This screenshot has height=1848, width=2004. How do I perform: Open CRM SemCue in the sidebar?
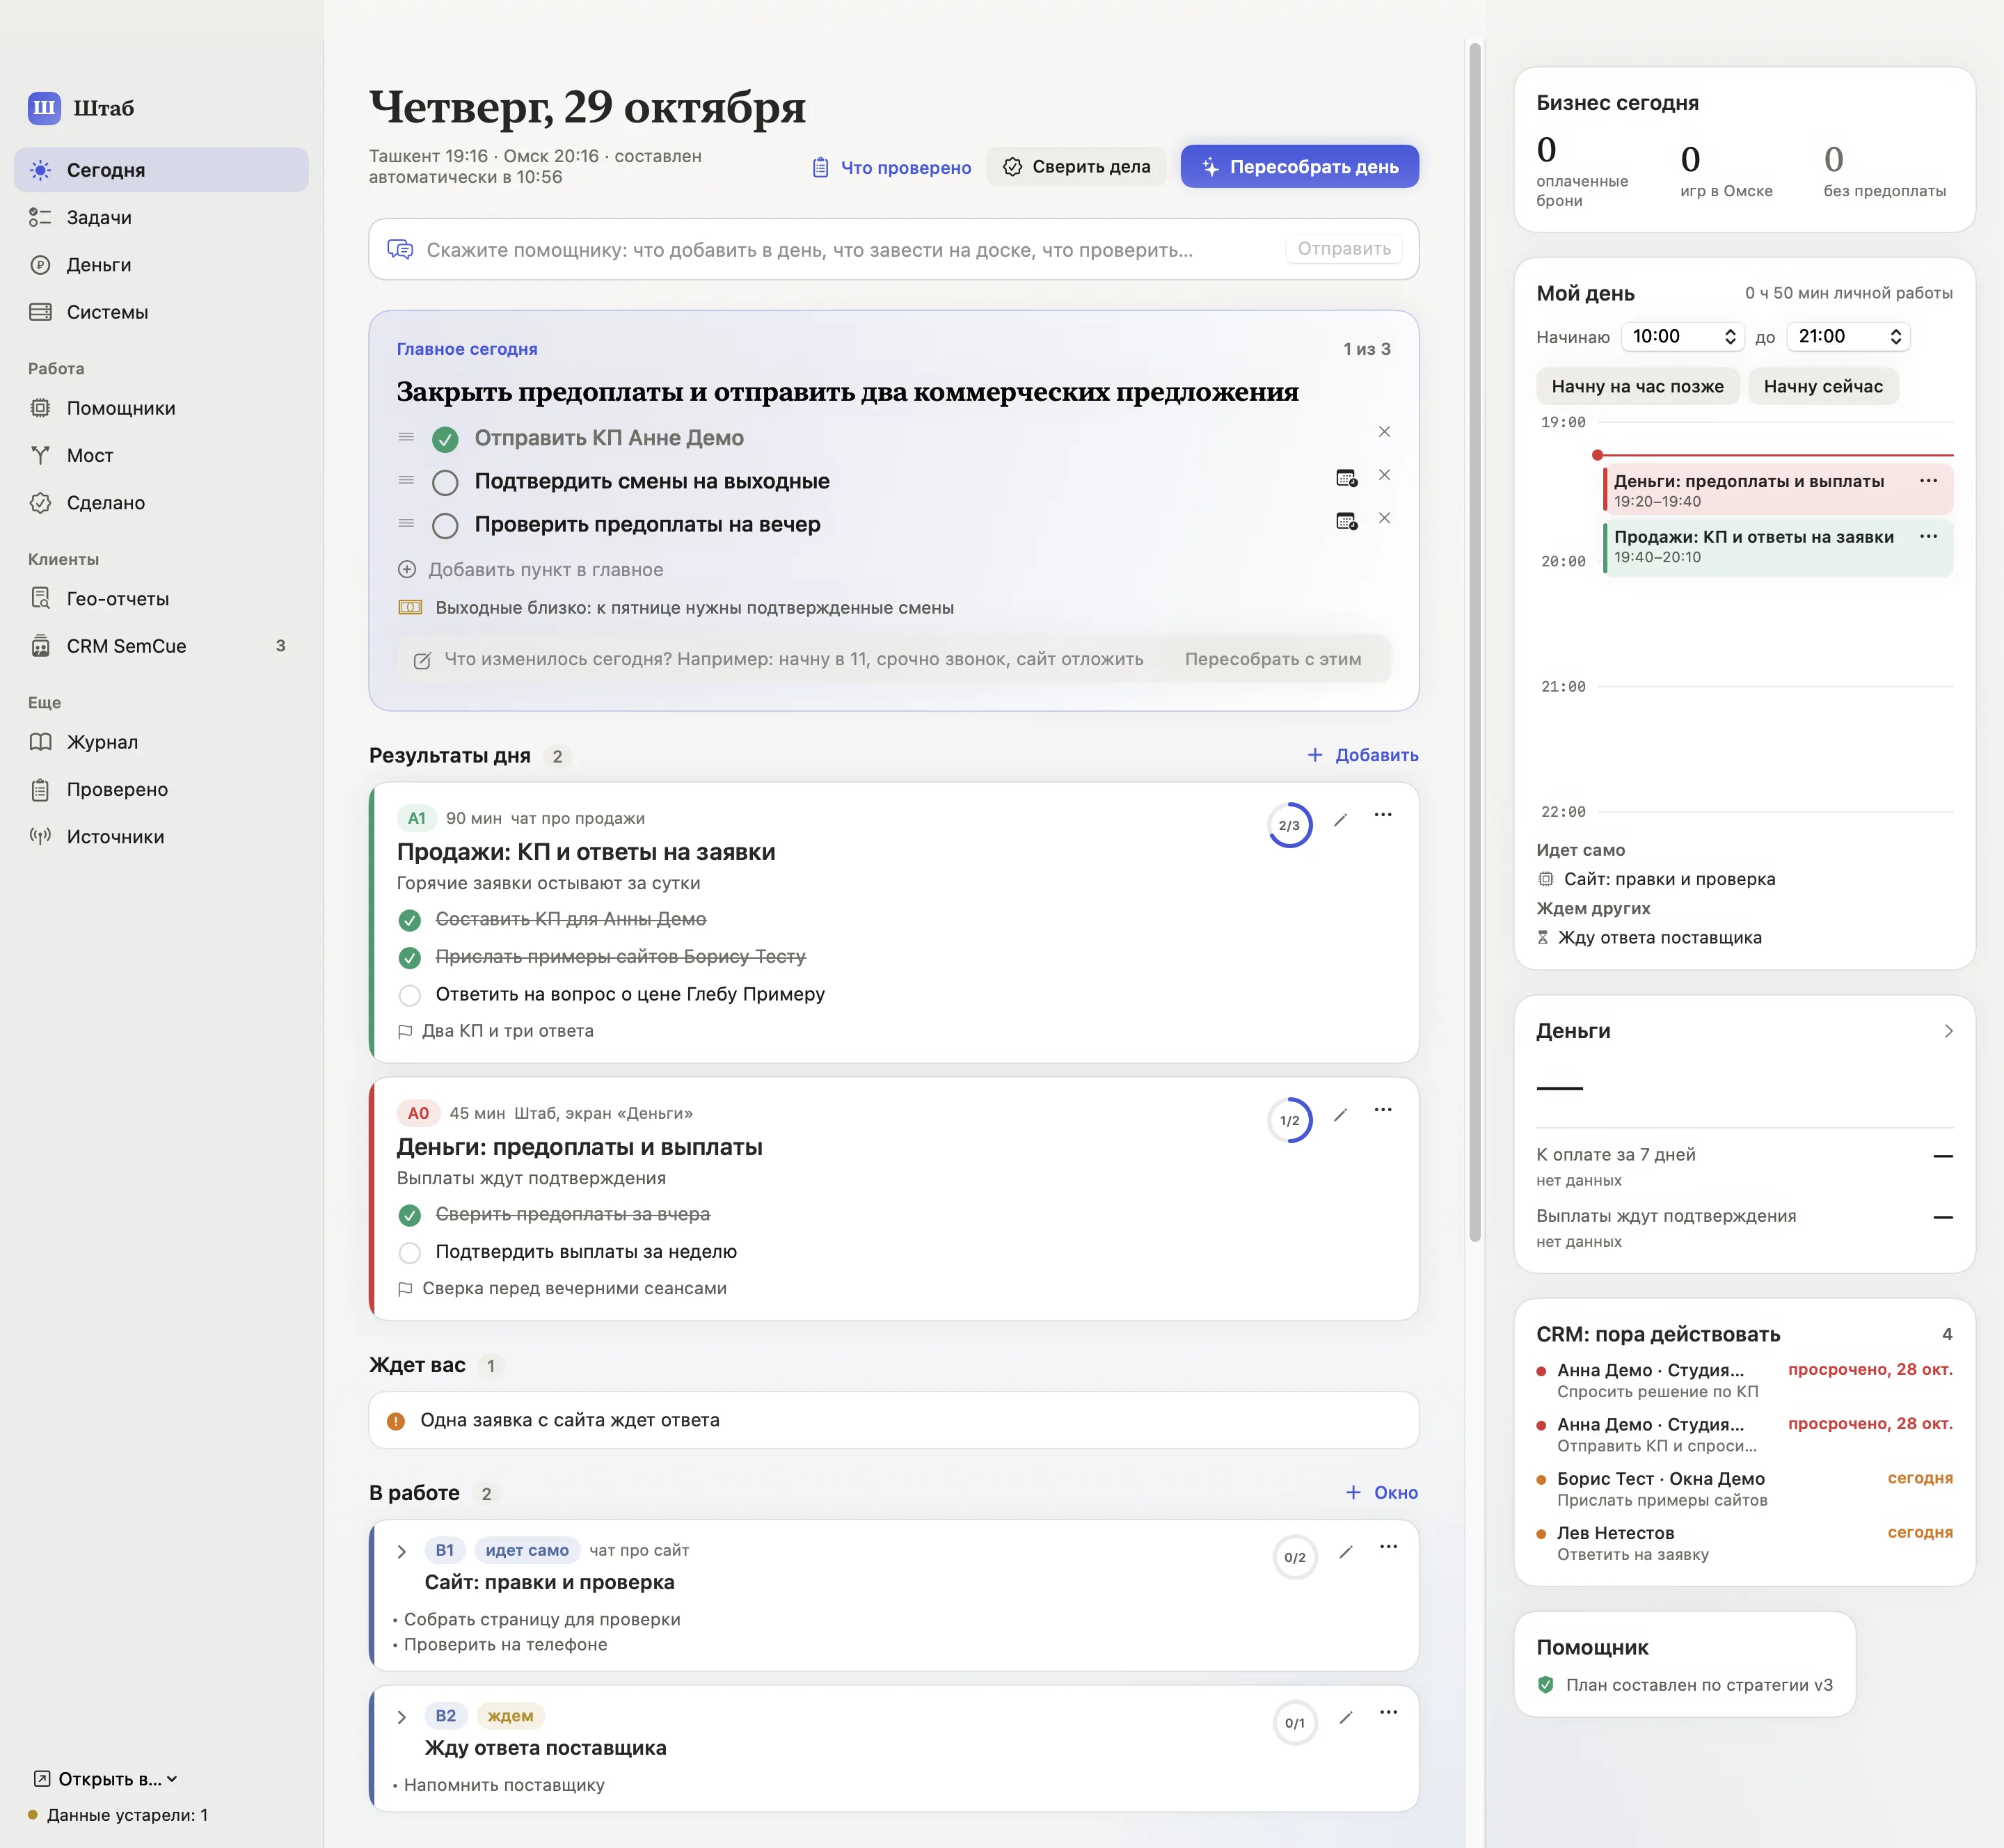point(161,646)
